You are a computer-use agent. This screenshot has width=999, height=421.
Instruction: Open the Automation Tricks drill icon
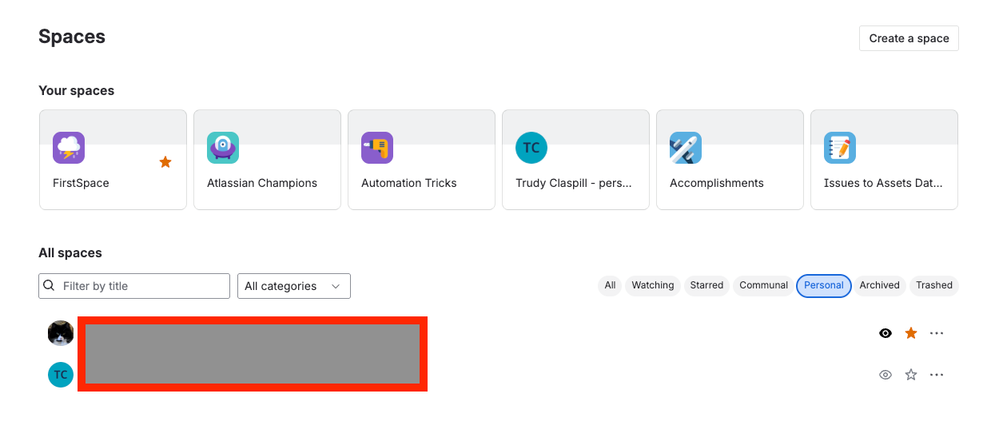point(377,148)
